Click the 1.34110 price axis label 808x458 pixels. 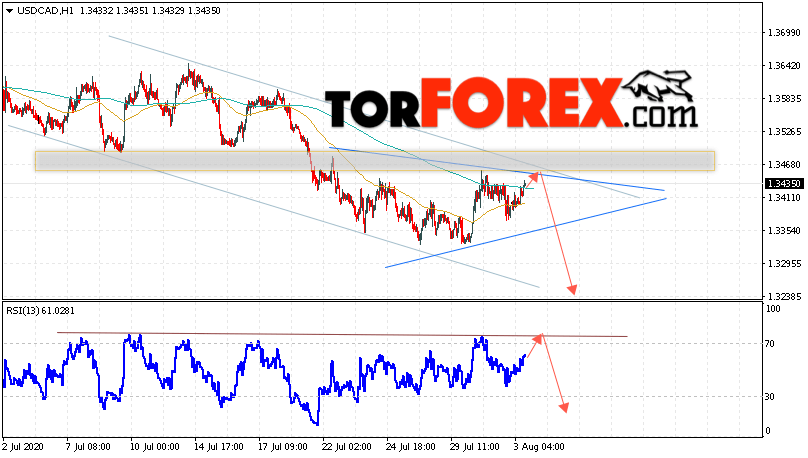pyautogui.click(x=784, y=198)
